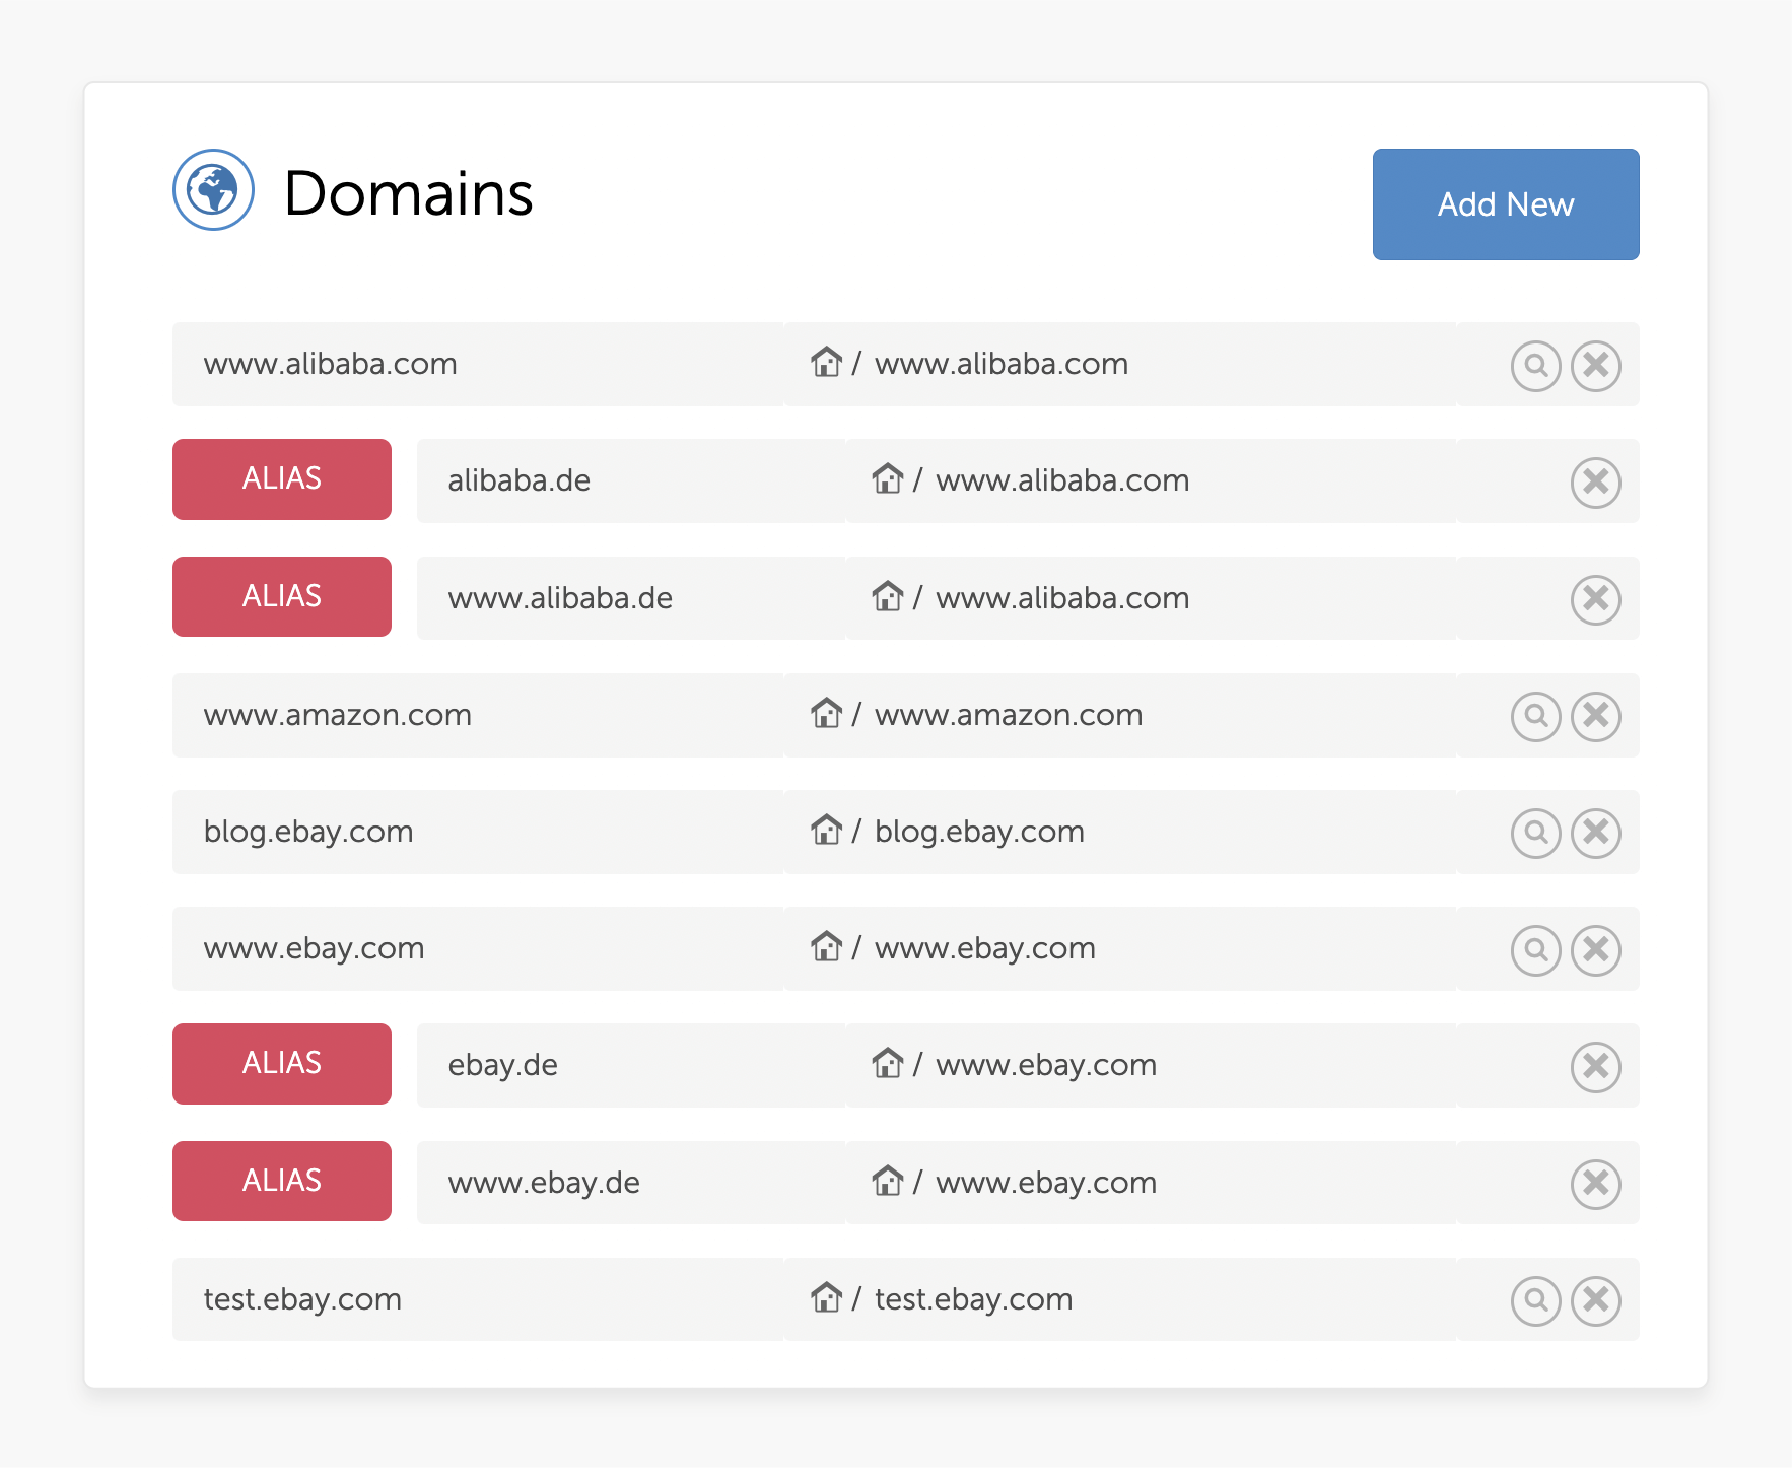
Task: Click ALIAS badge next to alibaba.de
Action: click(x=282, y=479)
